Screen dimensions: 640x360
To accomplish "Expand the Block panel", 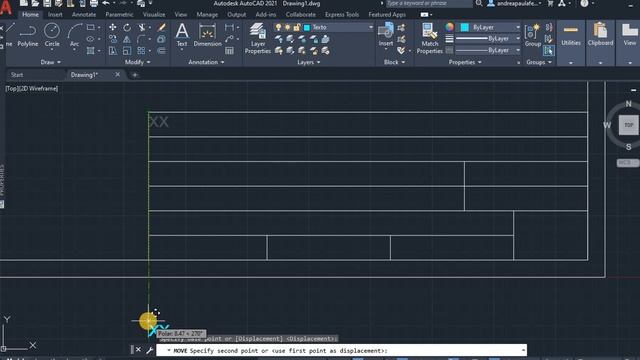I will coord(394,62).
